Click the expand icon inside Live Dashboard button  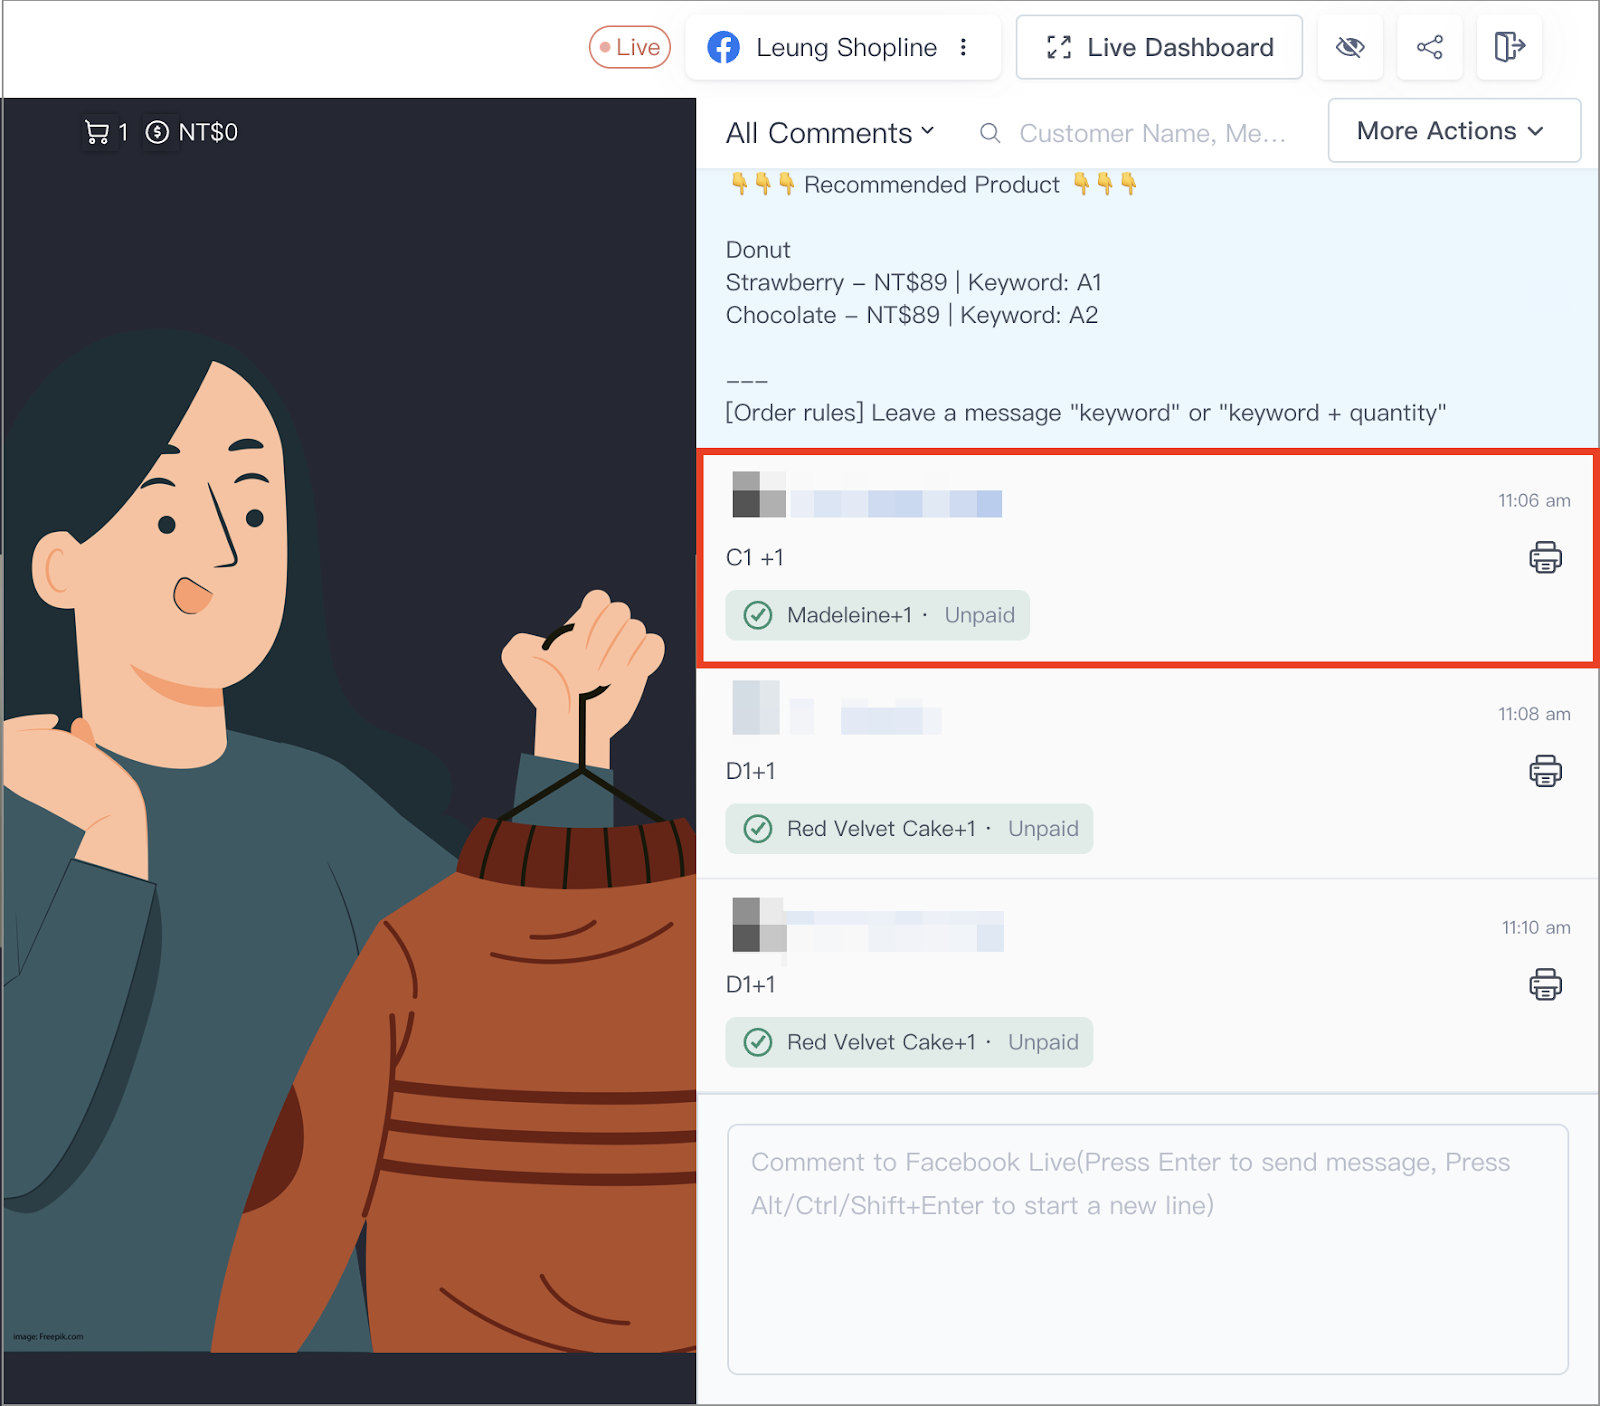point(1058,46)
